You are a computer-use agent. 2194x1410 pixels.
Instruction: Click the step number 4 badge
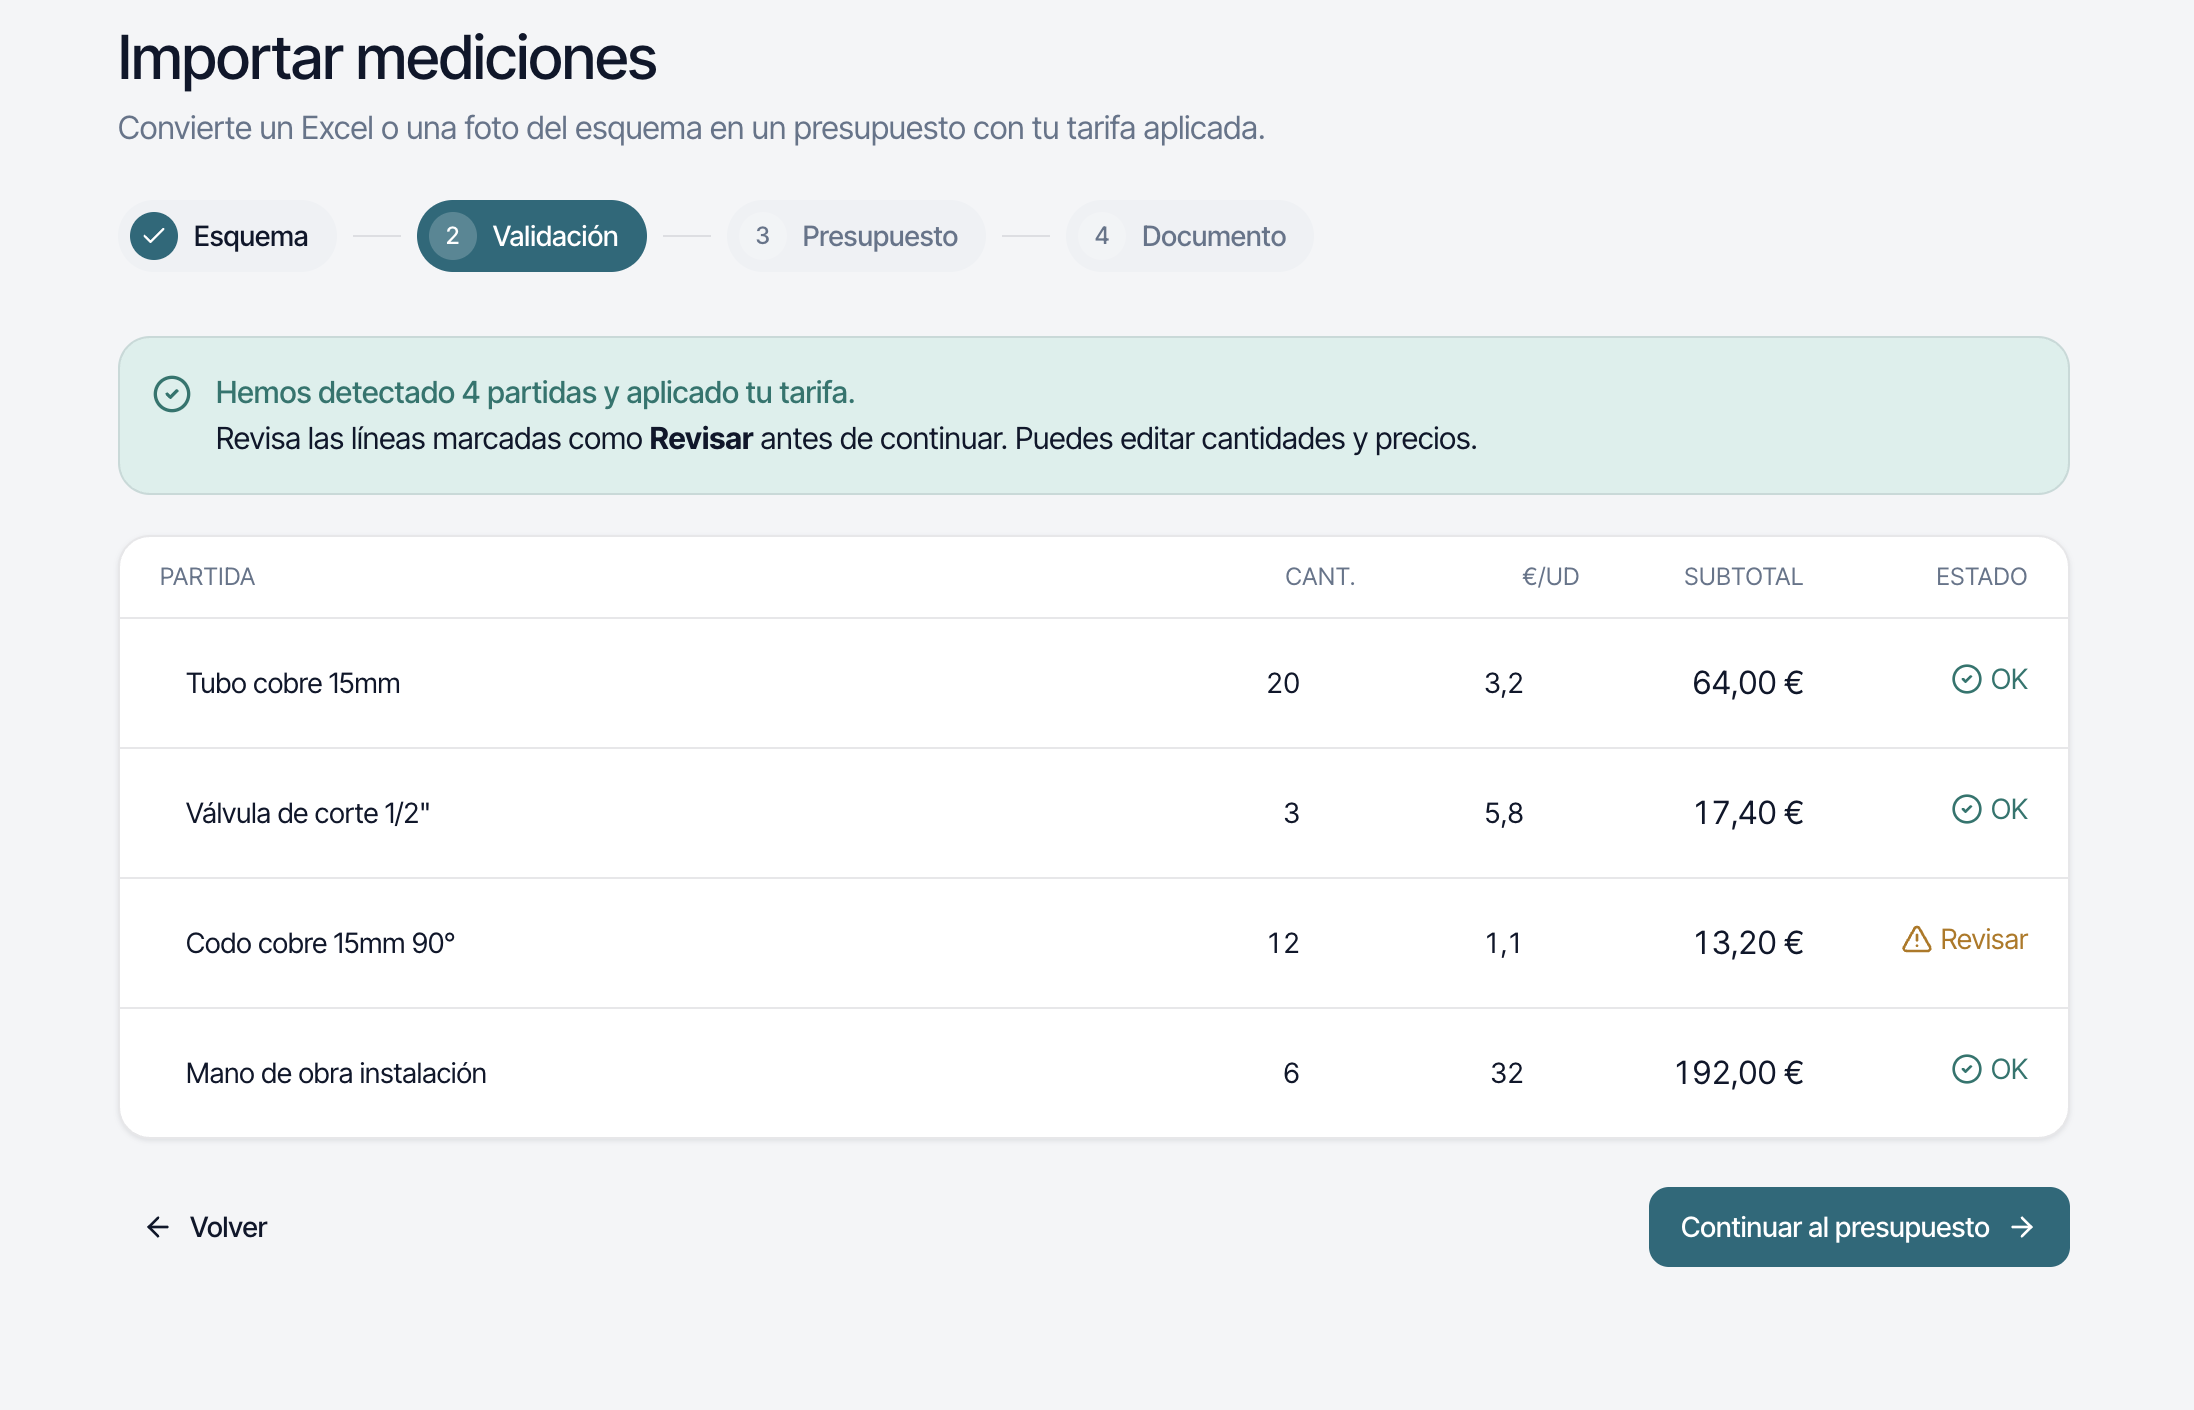click(x=1102, y=236)
